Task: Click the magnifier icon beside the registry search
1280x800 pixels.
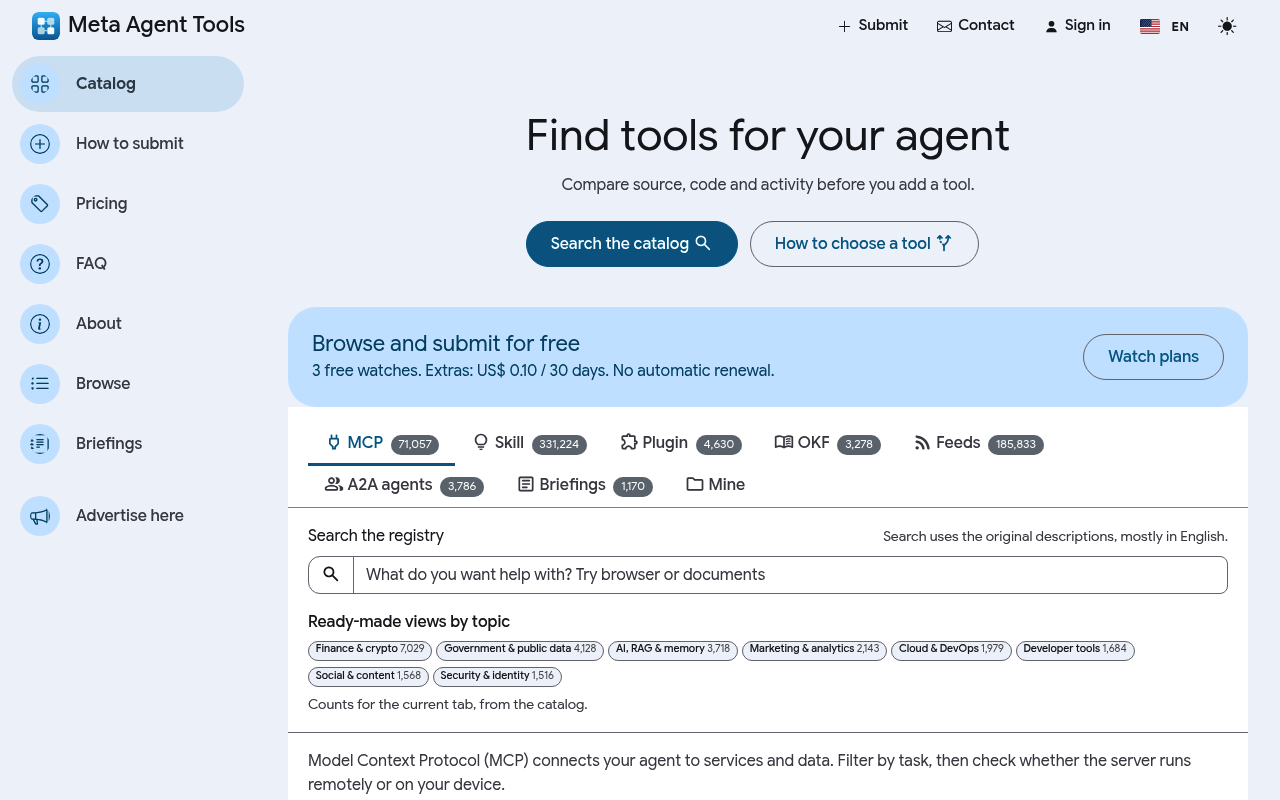Action: (331, 575)
